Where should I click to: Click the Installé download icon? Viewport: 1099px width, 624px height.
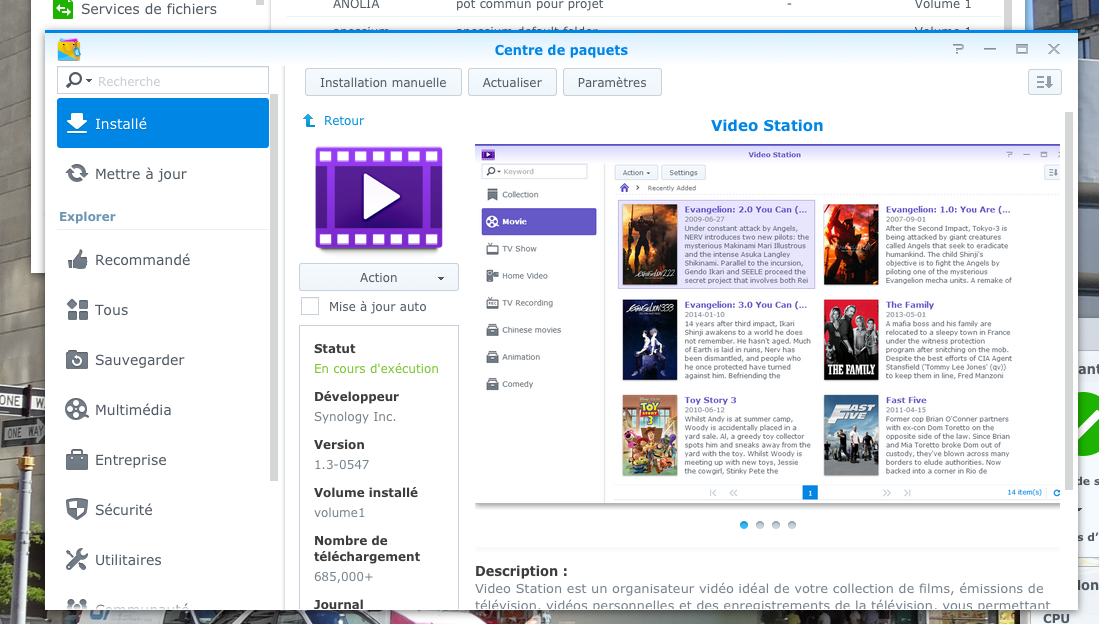[x=77, y=123]
